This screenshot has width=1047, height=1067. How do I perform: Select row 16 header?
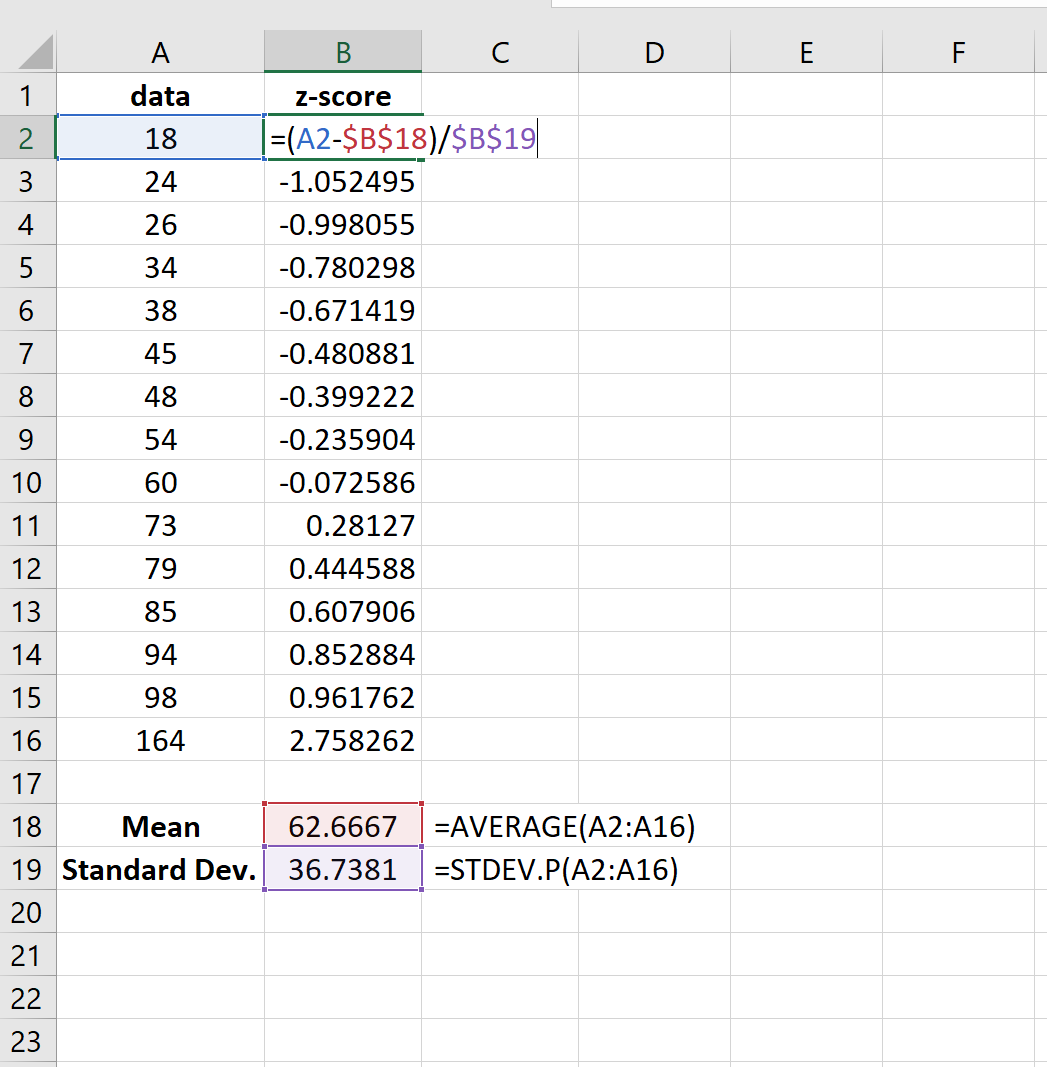[x=27, y=741]
